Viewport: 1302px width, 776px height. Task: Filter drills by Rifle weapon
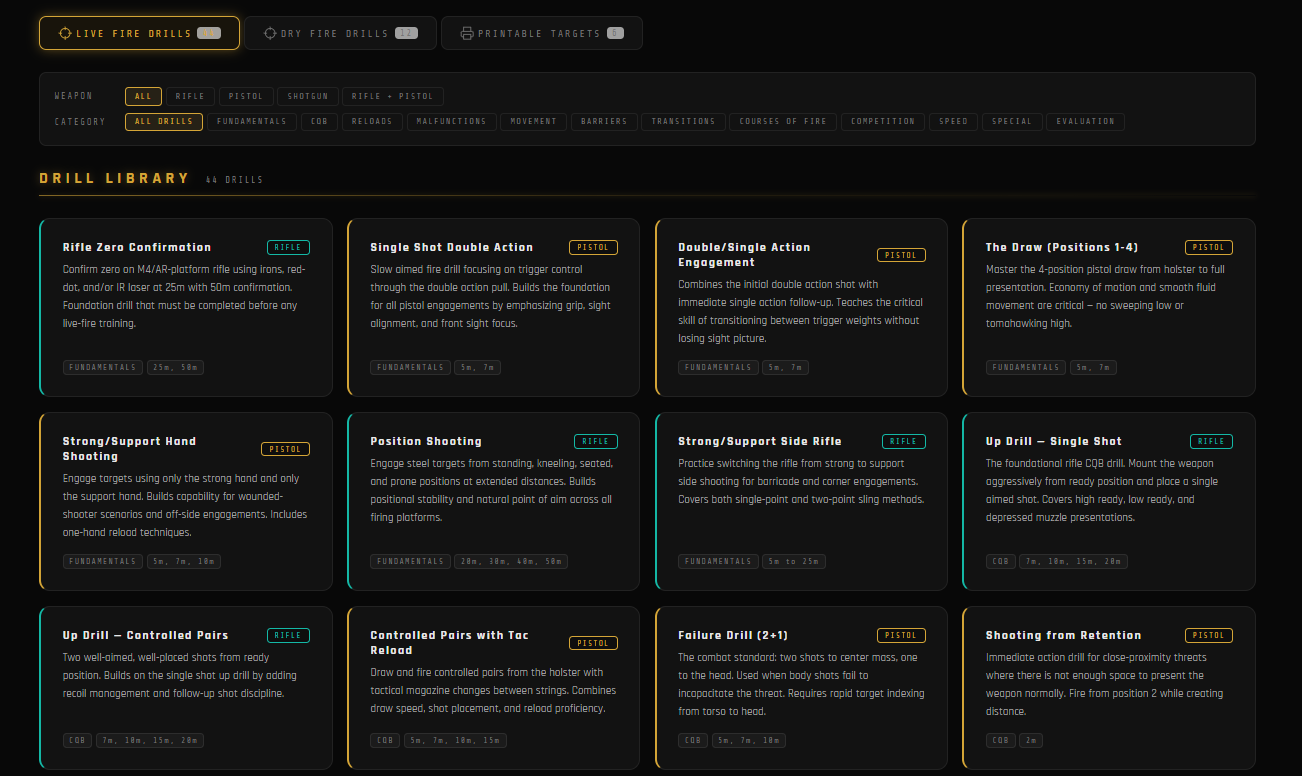click(x=190, y=97)
